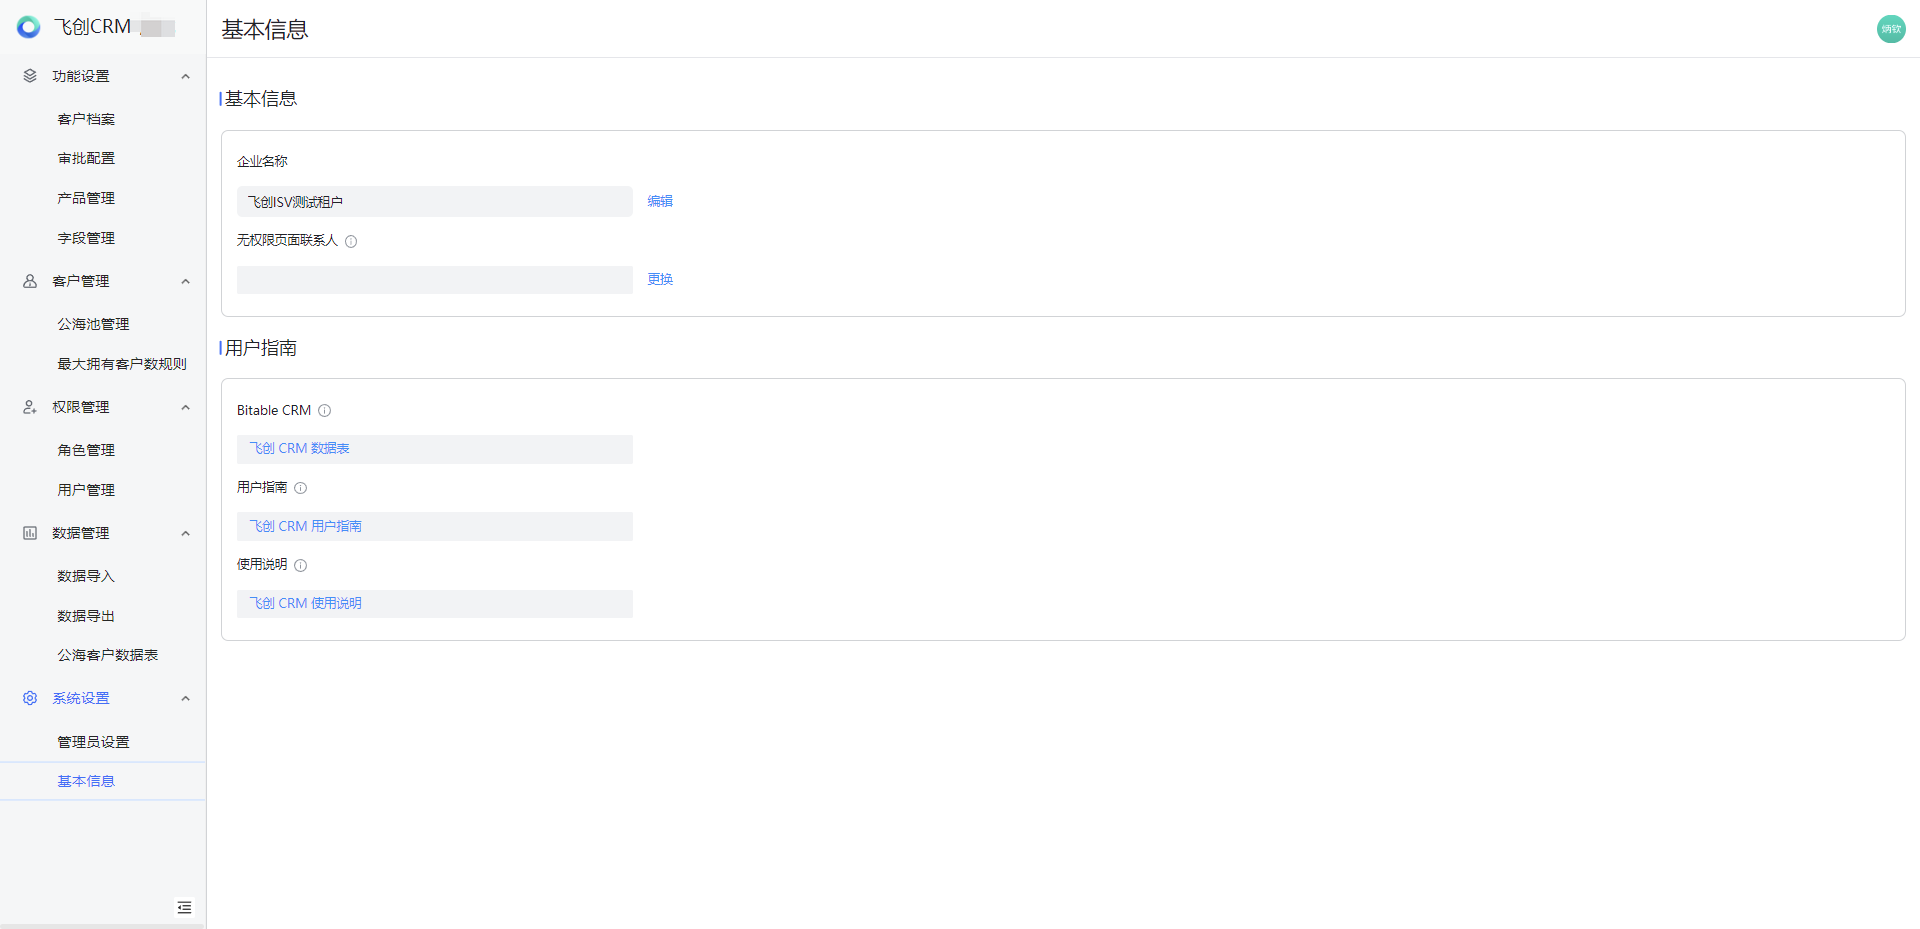This screenshot has width=1920, height=929.
Task: Click the 客户管理 person icon
Action: point(30,281)
